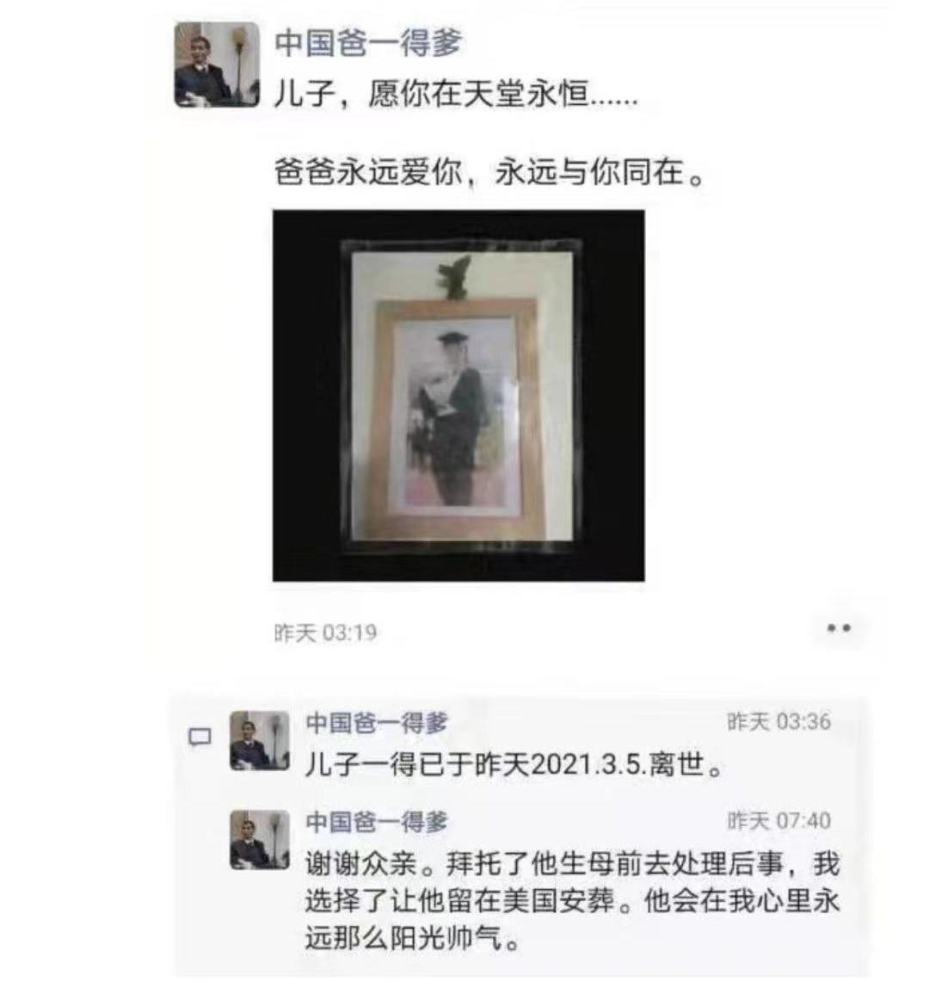This screenshot has height=1000, width=929.
Task: Open commenter name on the 07:40 comment
Action: click(x=377, y=821)
